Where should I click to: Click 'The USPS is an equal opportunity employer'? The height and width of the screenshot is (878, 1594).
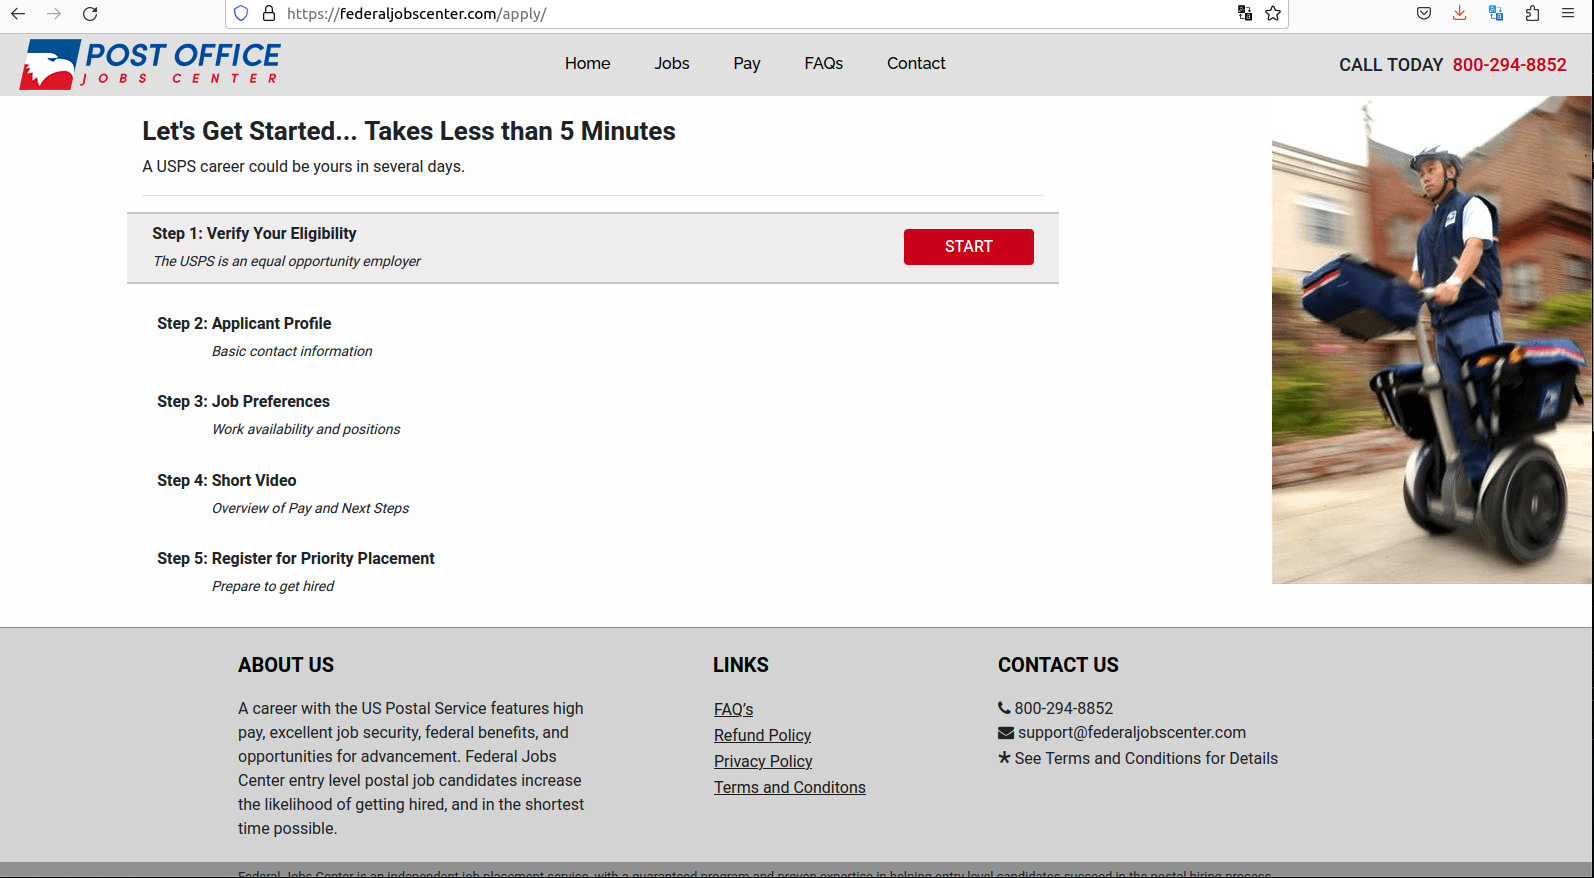(287, 261)
